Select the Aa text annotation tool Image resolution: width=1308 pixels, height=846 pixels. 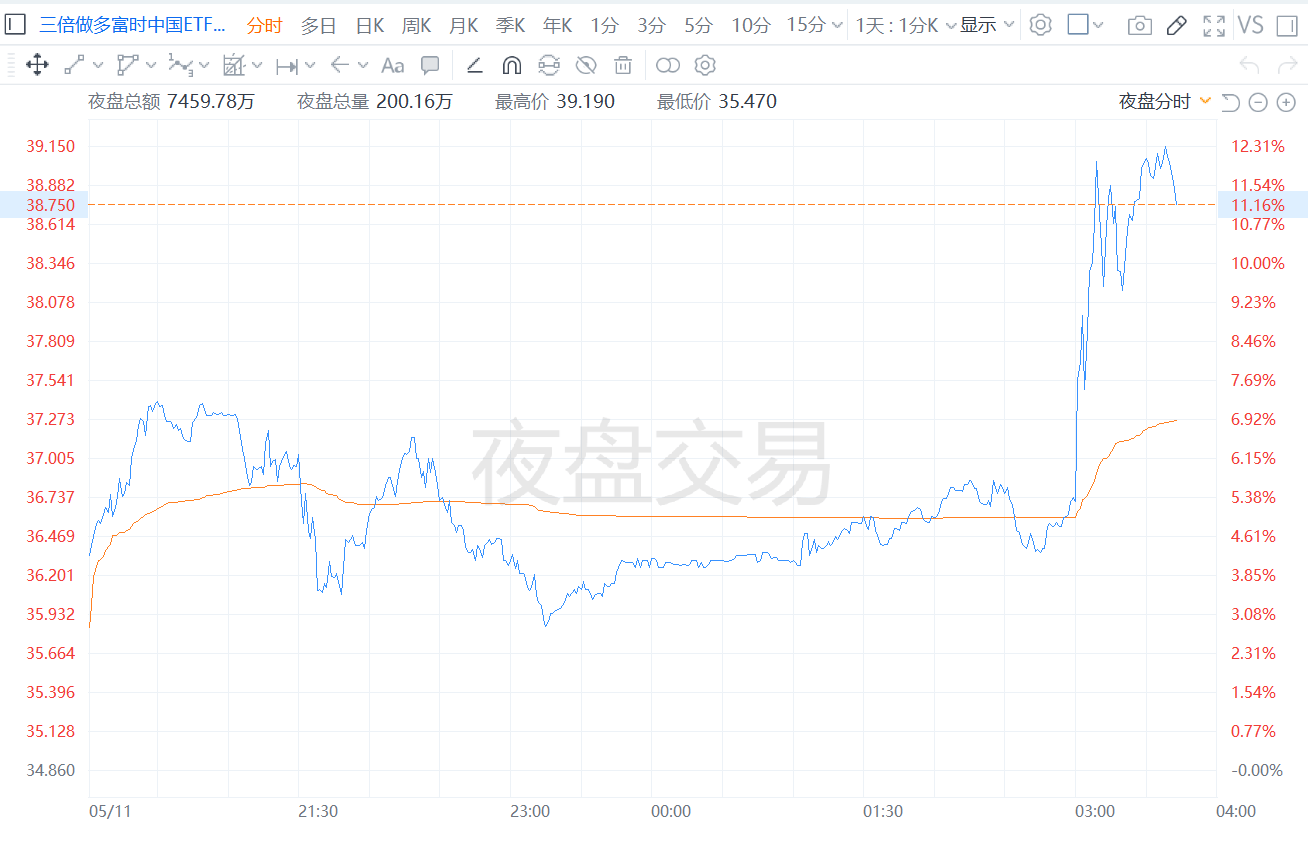click(x=392, y=65)
